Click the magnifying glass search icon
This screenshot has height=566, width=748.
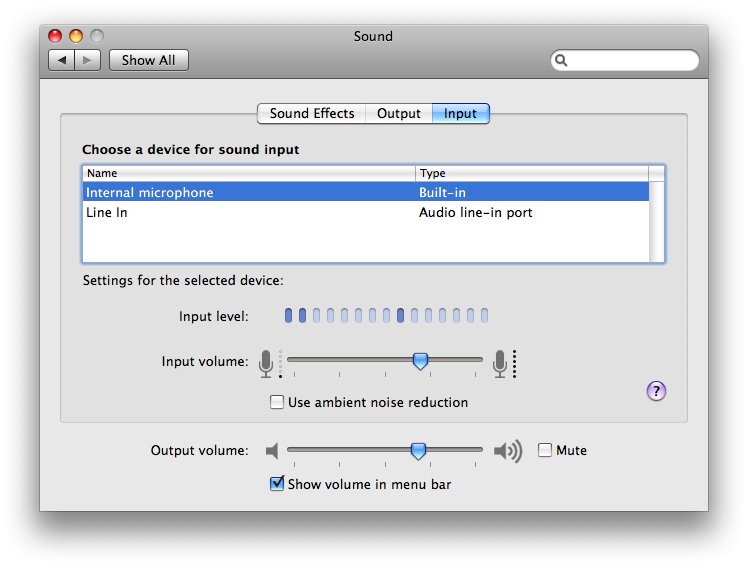(x=561, y=60)
